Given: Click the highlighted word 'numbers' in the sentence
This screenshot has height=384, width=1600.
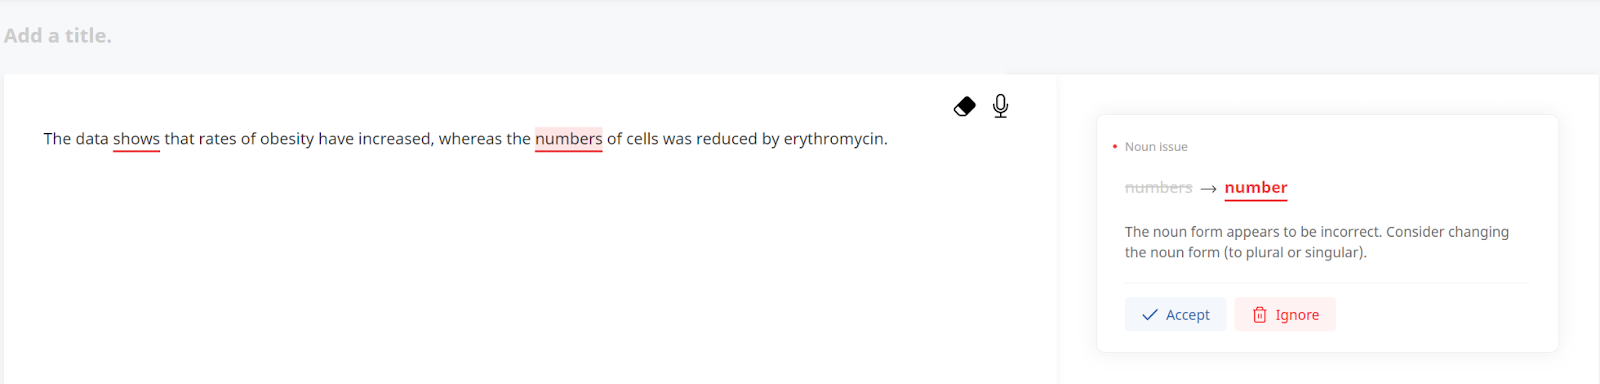Looking at the screenshot, I should click(x=569, y=139).
